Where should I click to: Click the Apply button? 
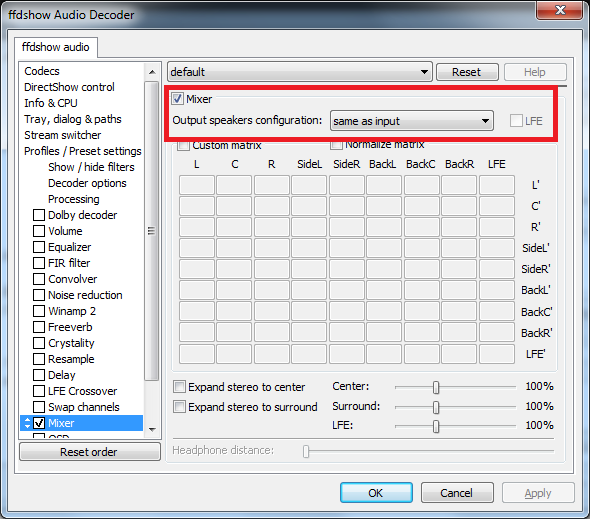[x=538, y=493]
